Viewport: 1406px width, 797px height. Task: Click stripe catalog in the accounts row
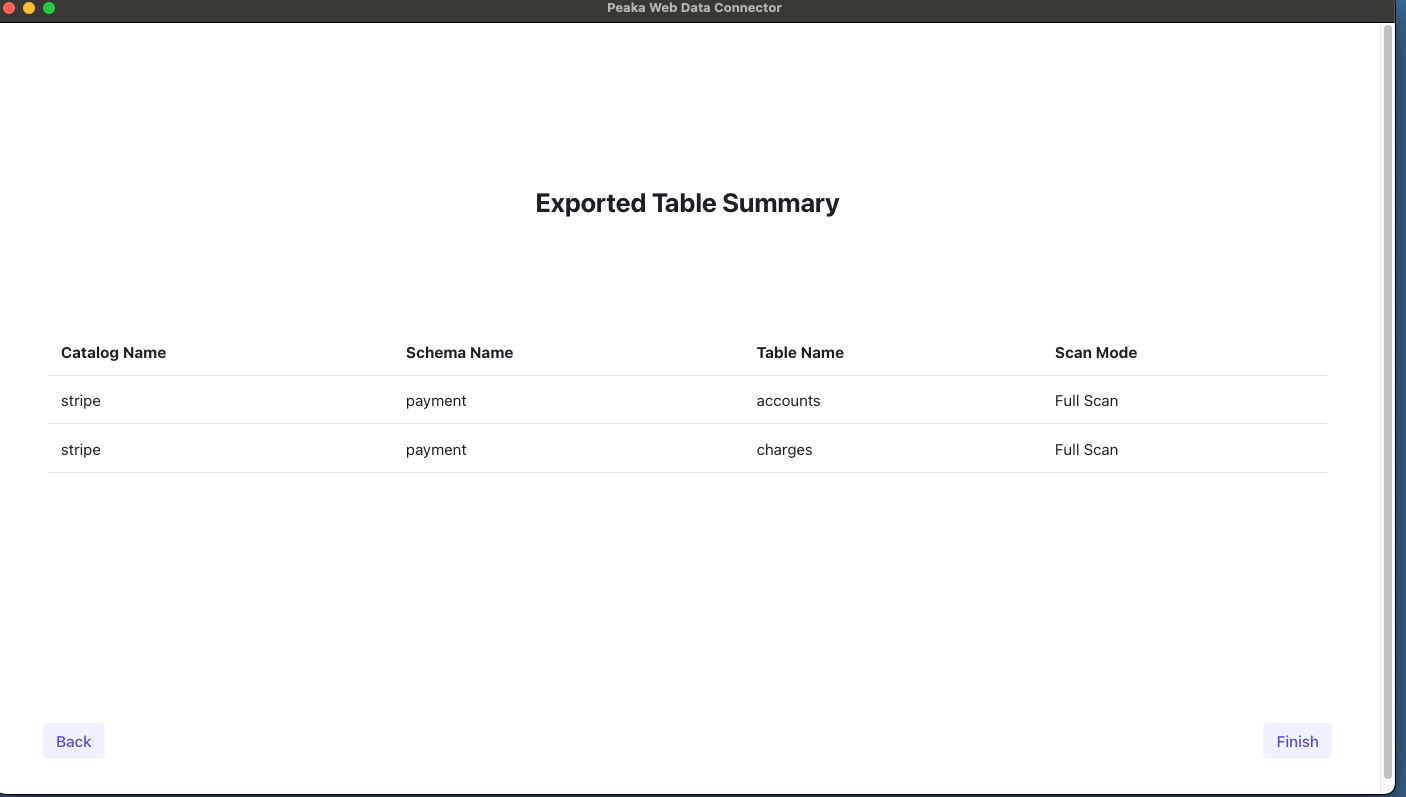pos(81,401)
